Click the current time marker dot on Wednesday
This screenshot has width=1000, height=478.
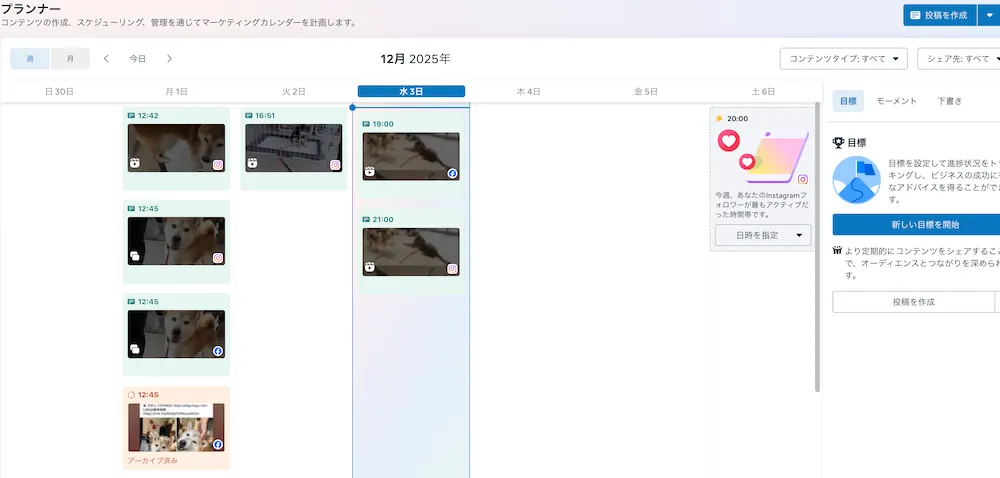[353, 107]
